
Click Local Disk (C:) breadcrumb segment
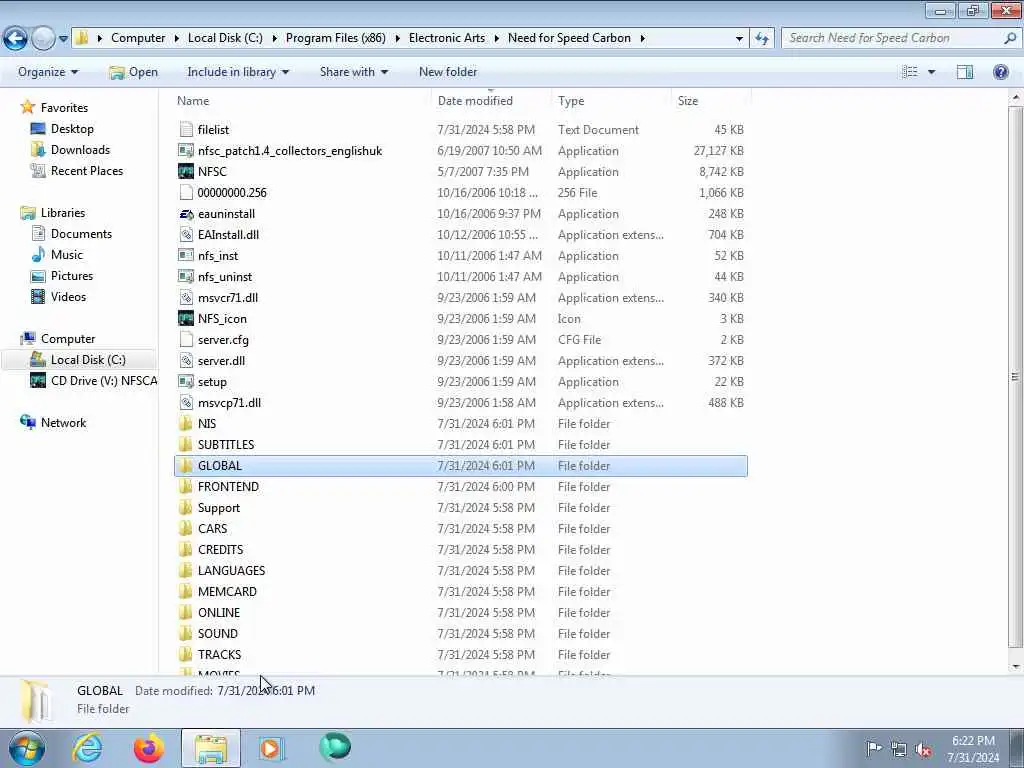pyautogui.click(x=225, y=38)
